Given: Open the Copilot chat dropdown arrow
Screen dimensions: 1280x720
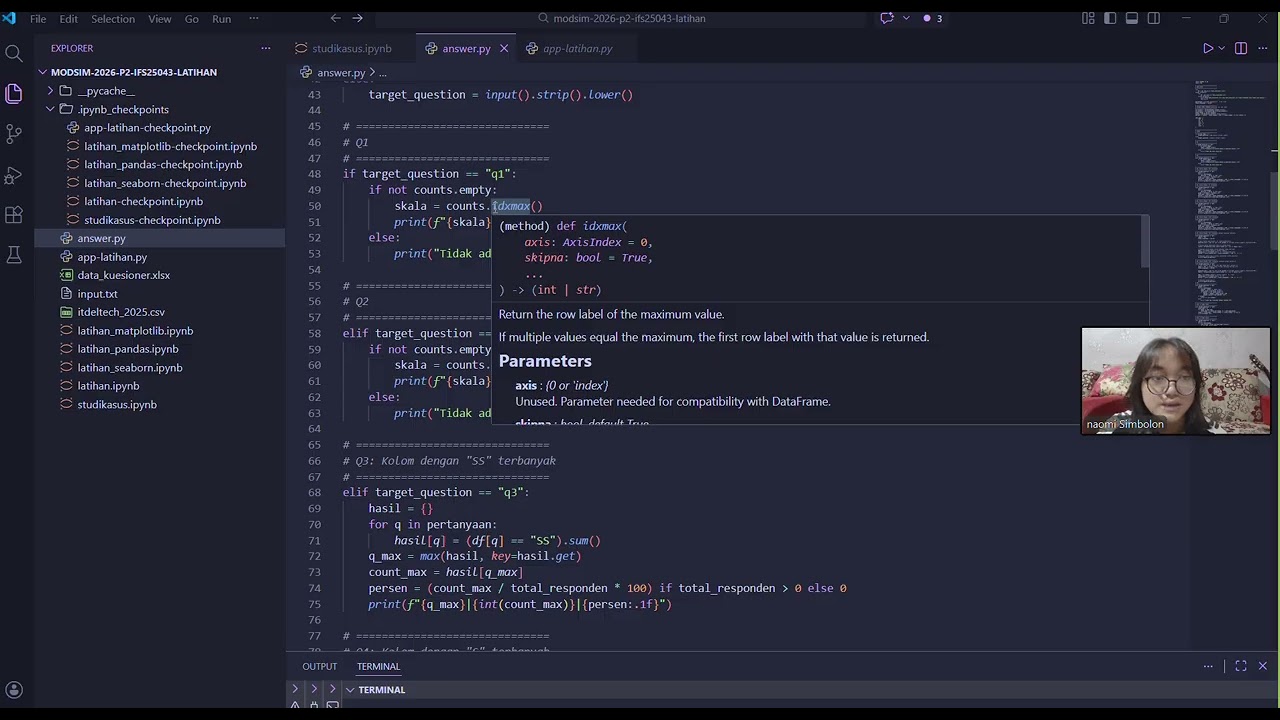Looking at the screenshot, I should coord(907,18).
